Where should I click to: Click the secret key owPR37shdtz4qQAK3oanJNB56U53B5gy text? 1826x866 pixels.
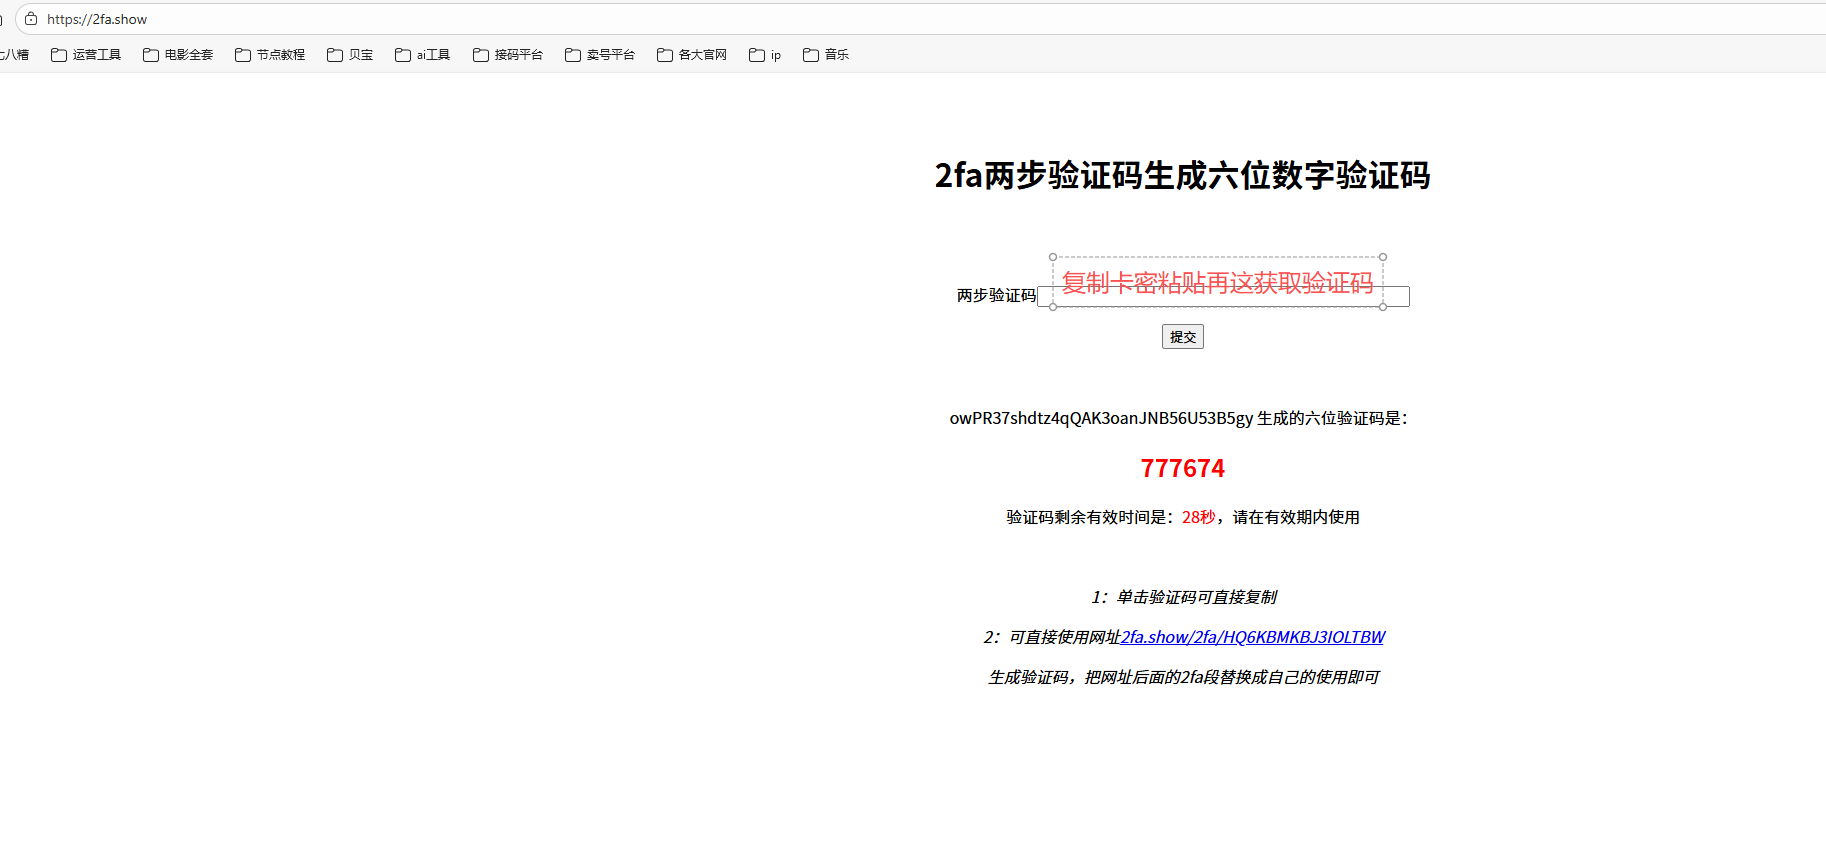point(1101,418)
